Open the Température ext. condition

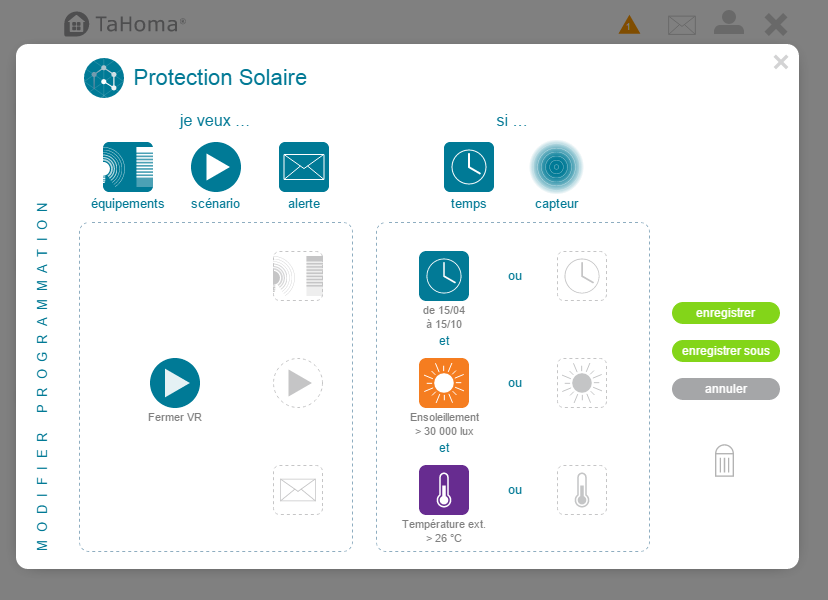tap(444, 490)
